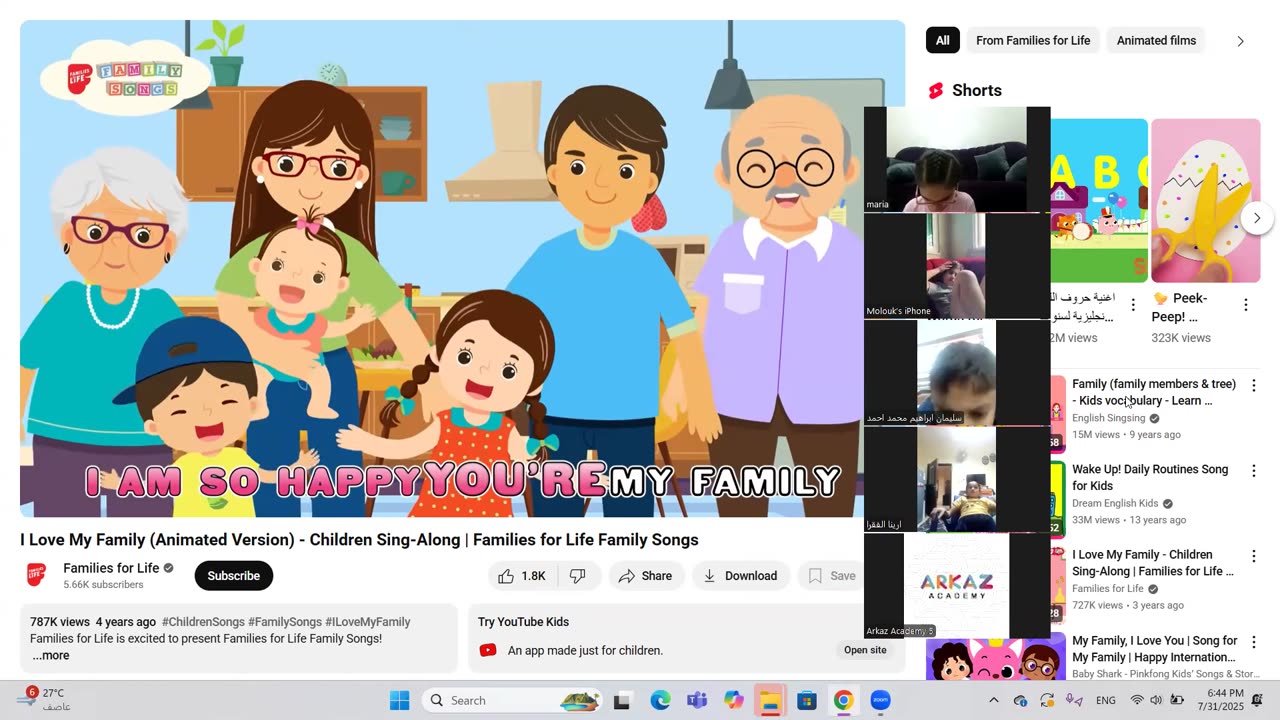
Task: Open the 27°C weather widget
Action: [45, 699]
